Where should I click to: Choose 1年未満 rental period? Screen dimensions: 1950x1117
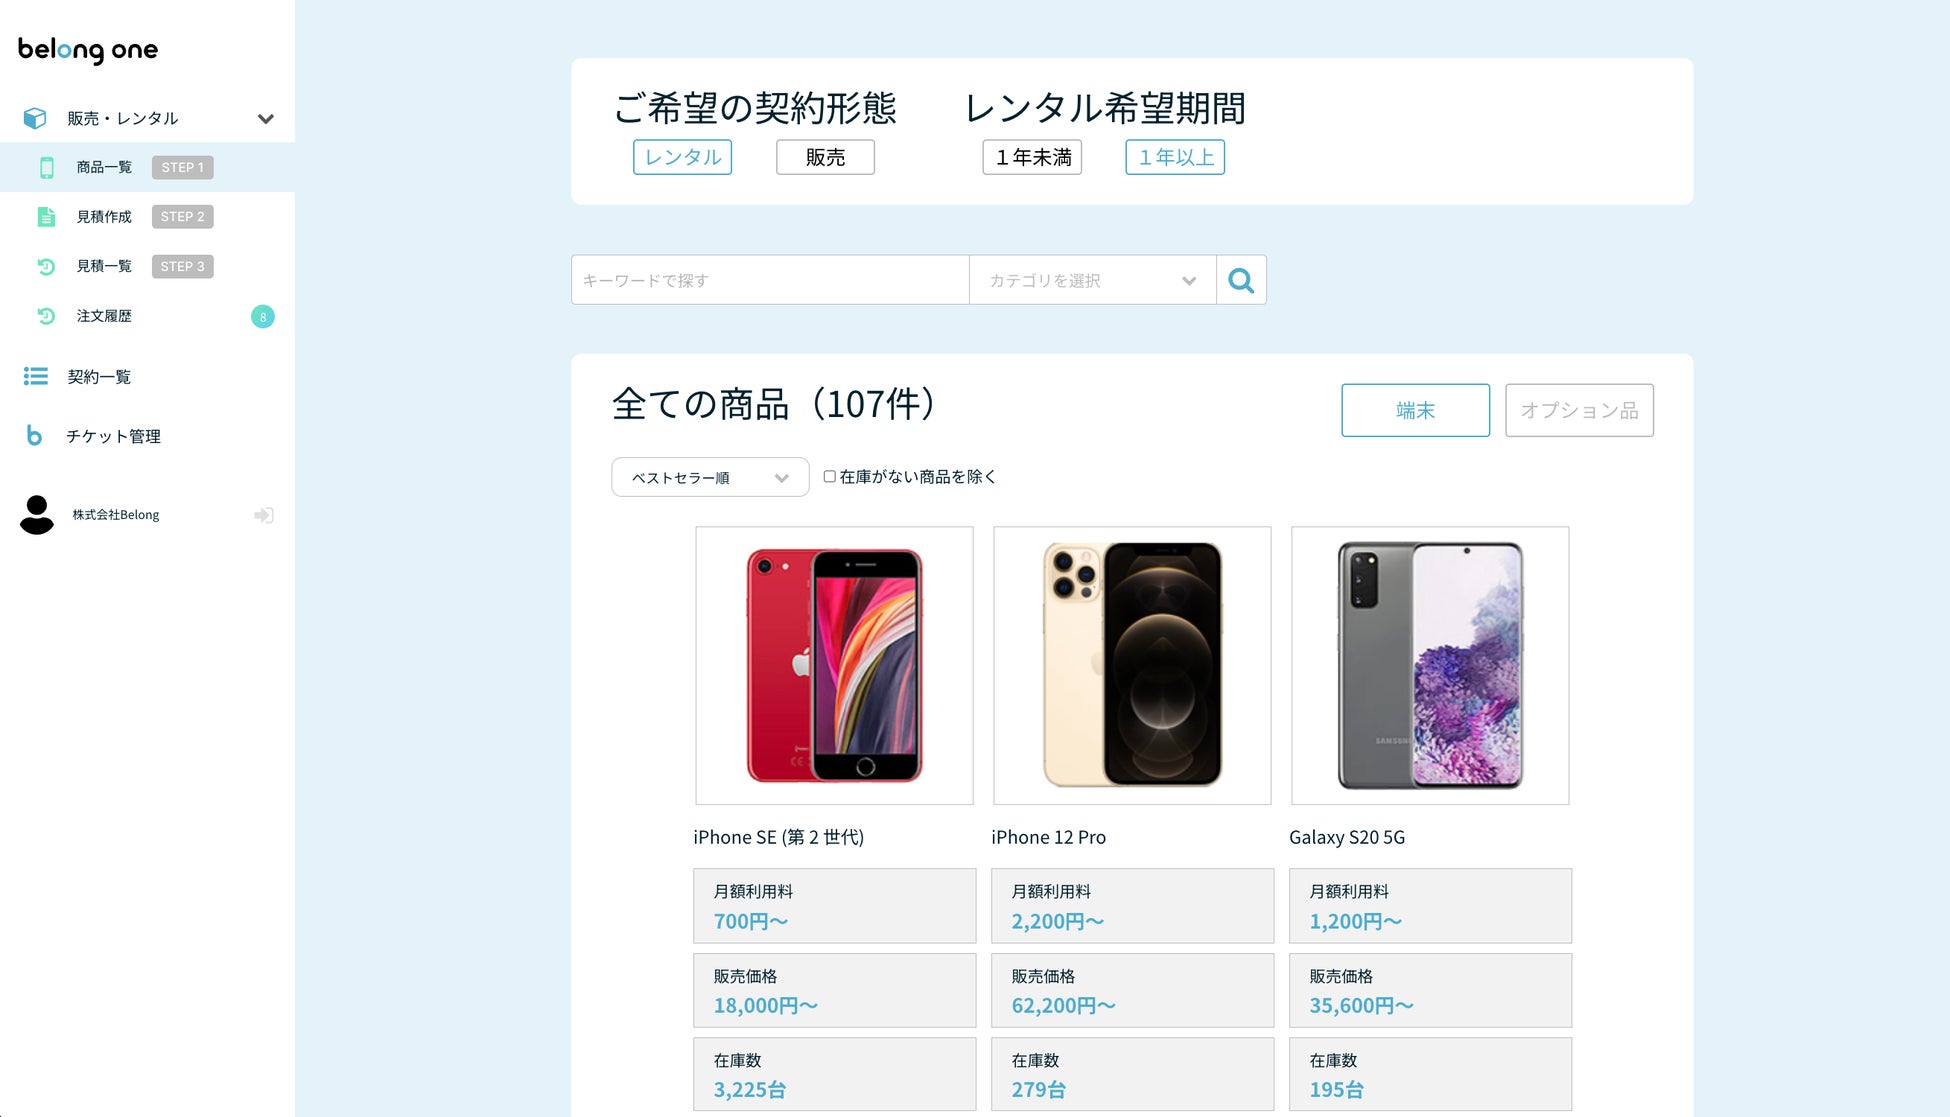coord(1032,157)
